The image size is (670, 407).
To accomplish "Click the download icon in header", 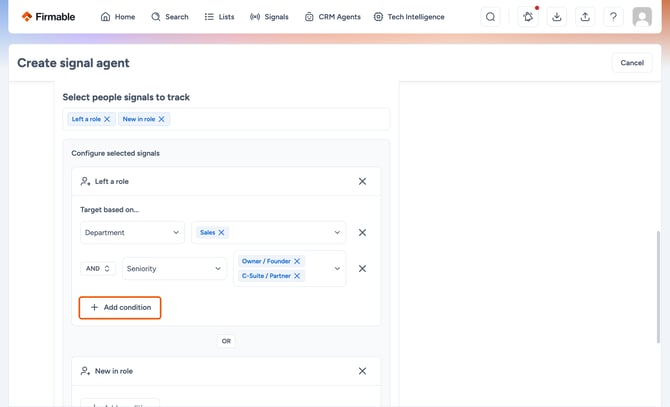I will pyautogui.click(x=556, y=17).
